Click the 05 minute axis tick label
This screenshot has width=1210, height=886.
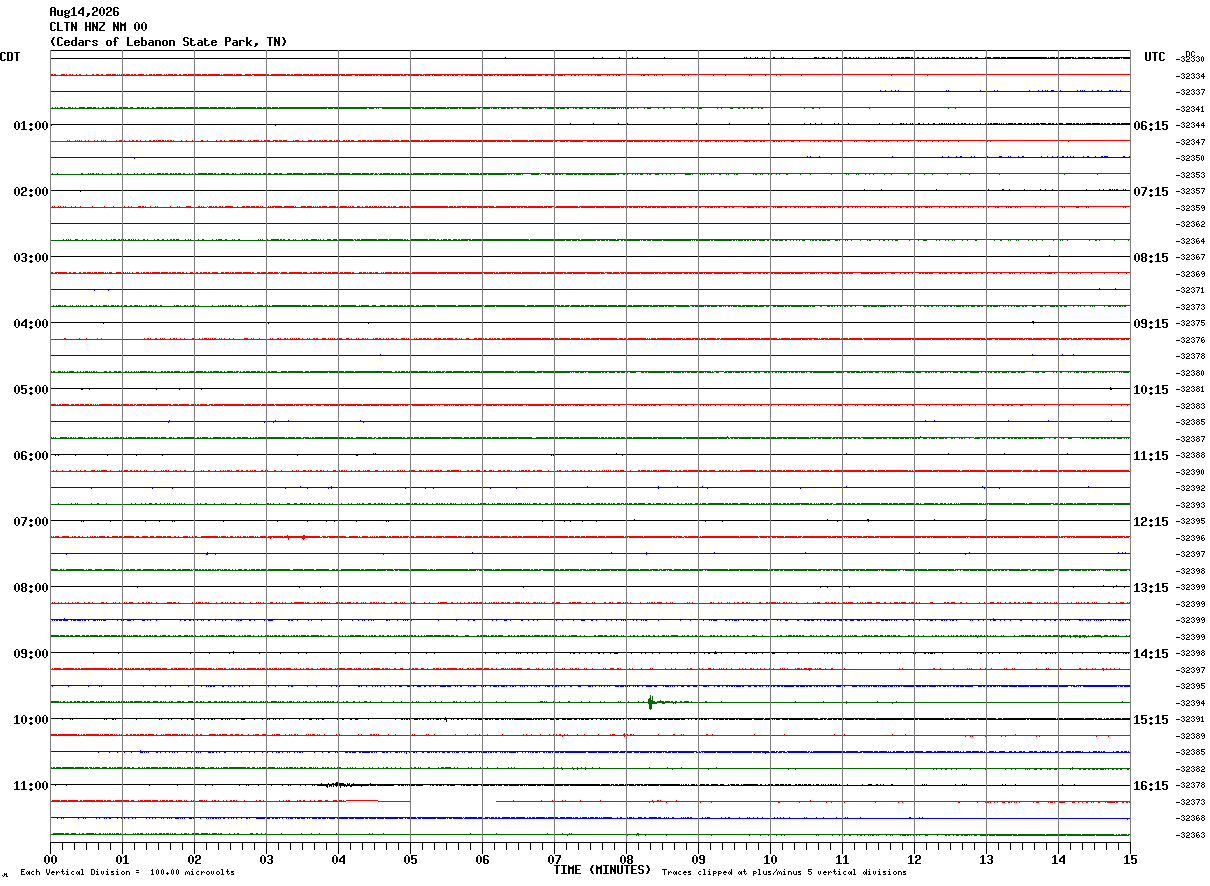point(410,859)
